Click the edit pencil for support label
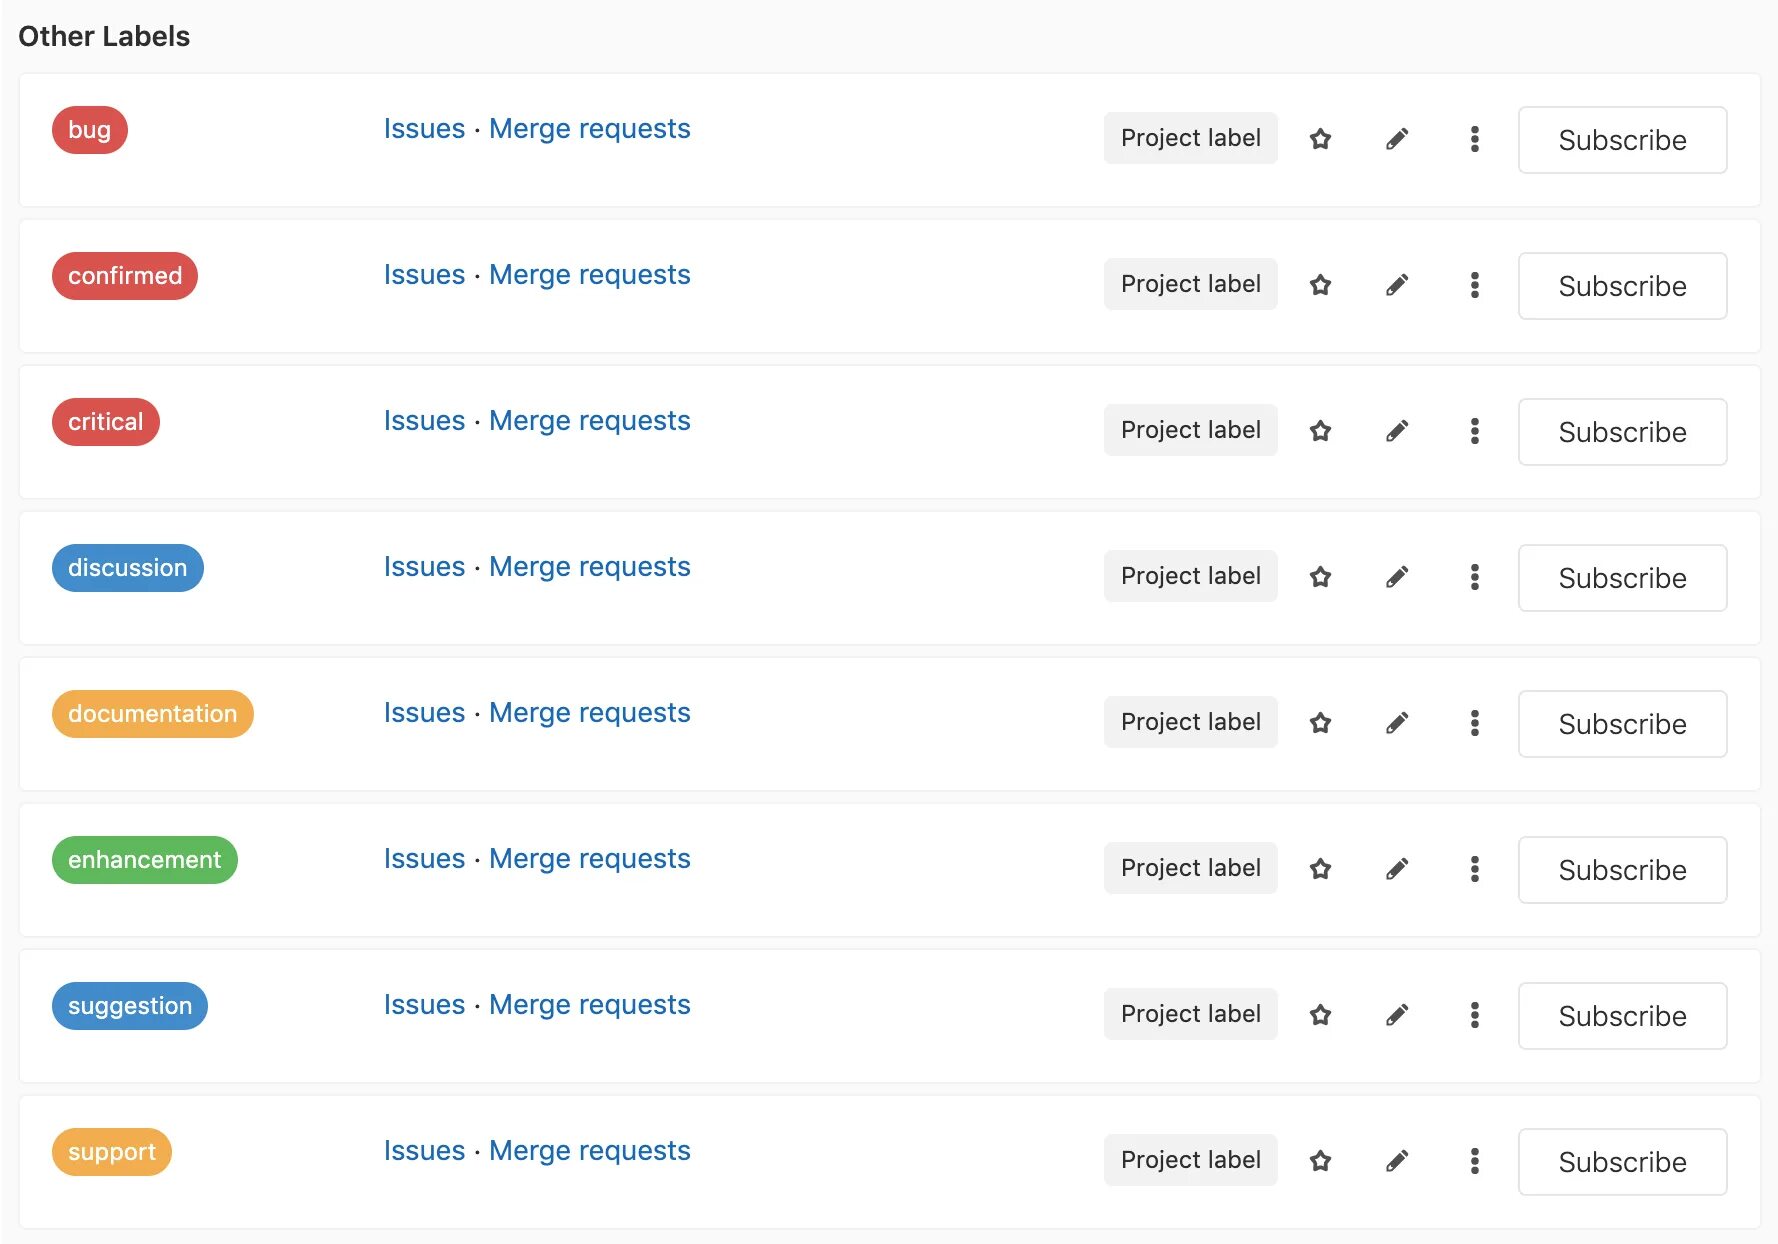This screenshot has height=1244, width=1778. (x=1397, y=1161)
